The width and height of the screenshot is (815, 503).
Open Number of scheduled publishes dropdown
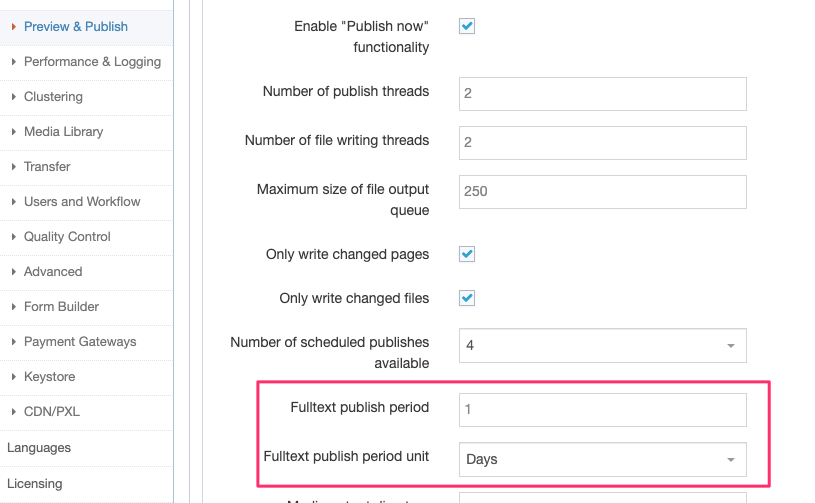pyautogui.click(x=602, y=345)
